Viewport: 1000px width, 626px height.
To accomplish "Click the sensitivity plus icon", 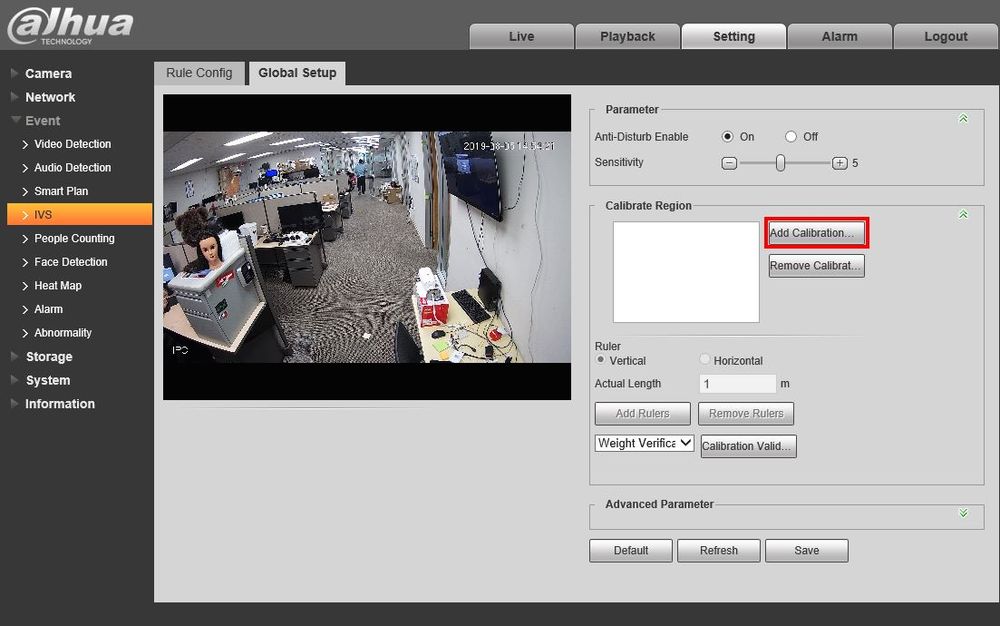I will tap(840, 163).
